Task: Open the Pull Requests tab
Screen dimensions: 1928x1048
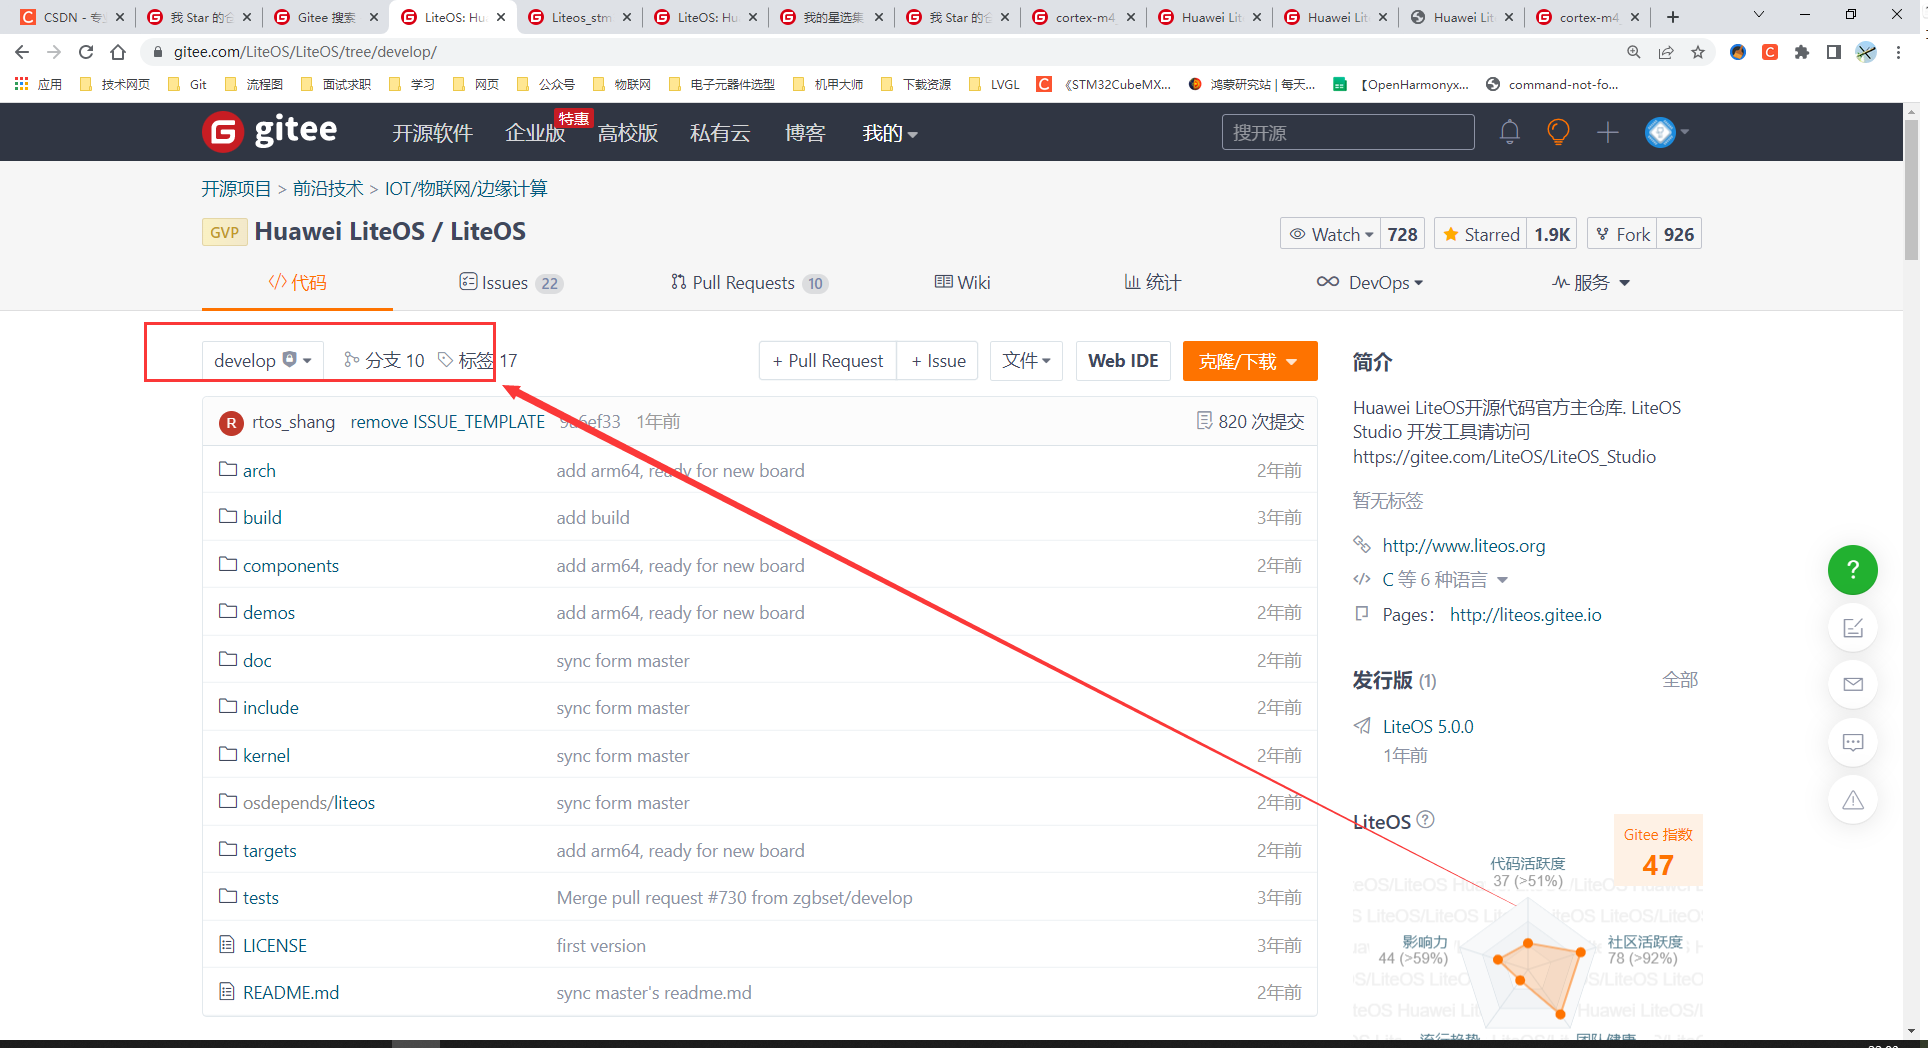Action: 749,283
